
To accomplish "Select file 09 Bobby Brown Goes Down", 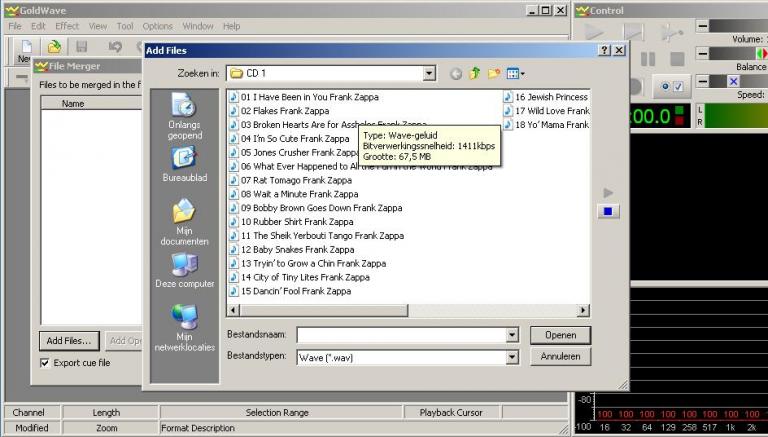I will coord(297,208).
